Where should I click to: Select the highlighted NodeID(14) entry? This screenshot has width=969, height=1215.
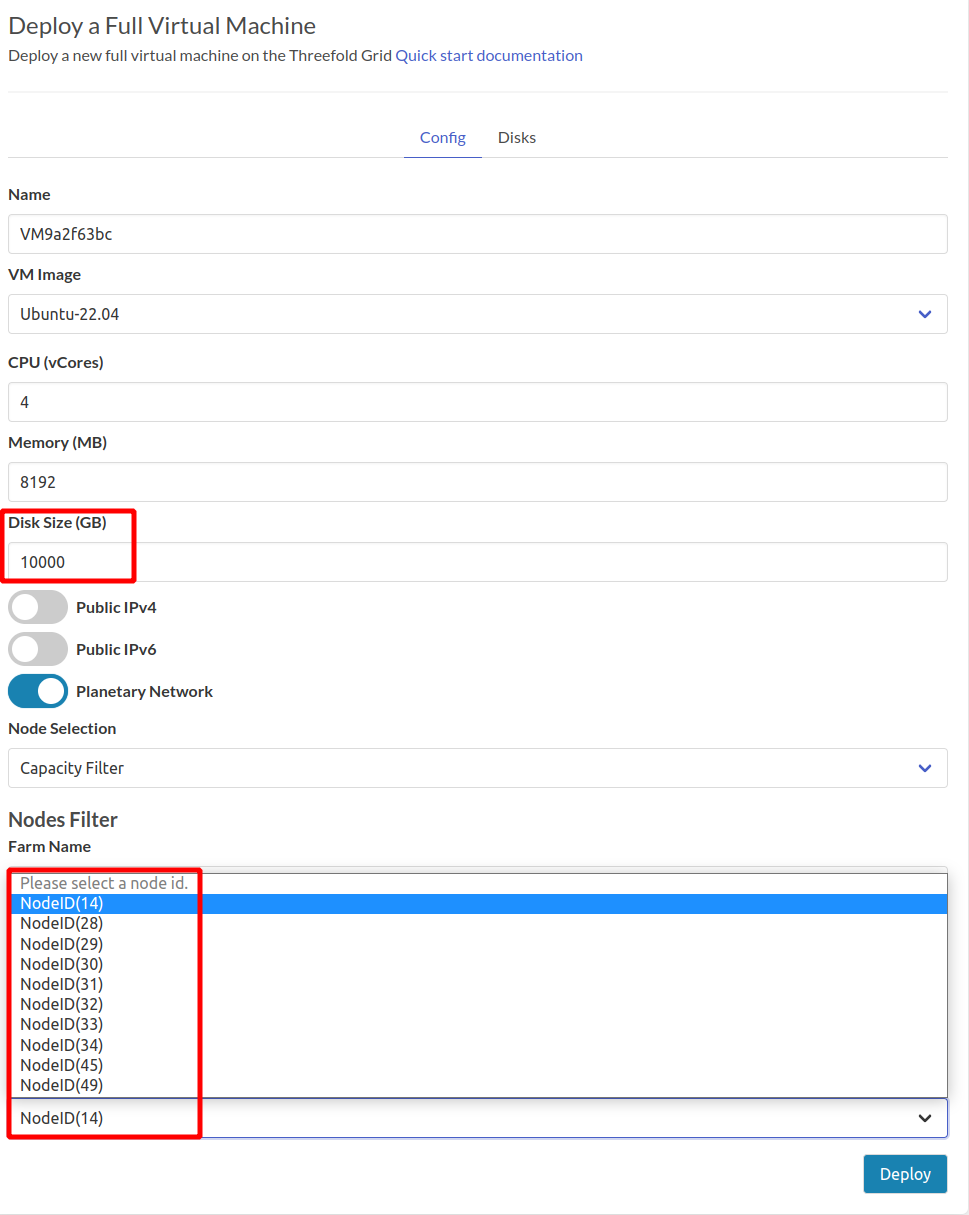pyautogui.click(x=60, y=903)
